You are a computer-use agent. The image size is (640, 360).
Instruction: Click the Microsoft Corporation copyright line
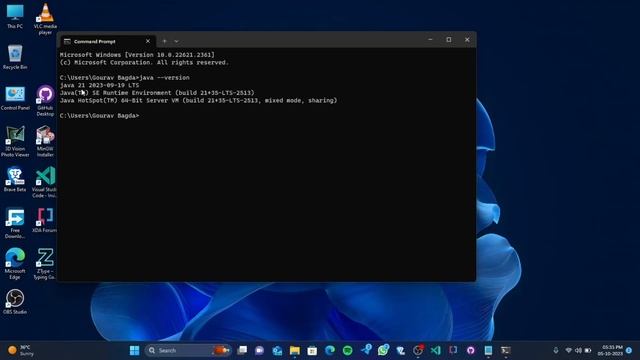[144, 62]
